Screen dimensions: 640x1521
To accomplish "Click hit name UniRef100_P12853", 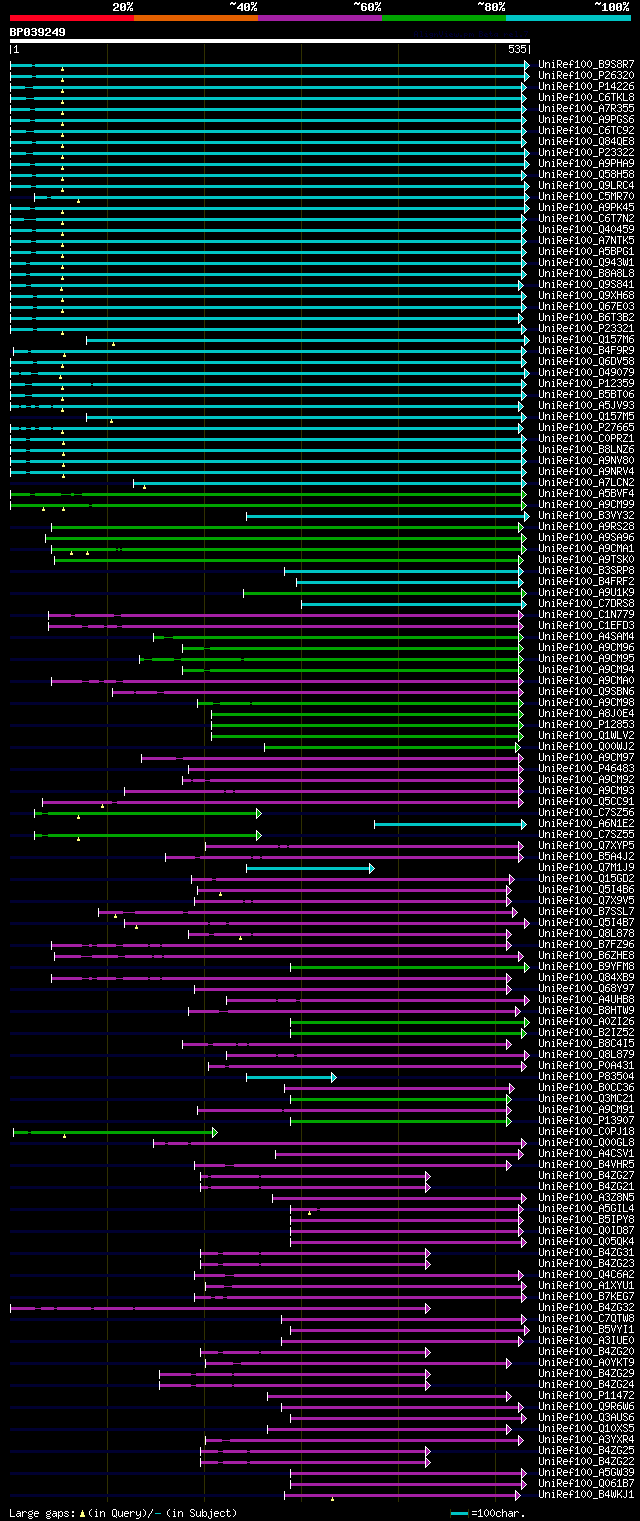I will [x=586, y=724].
